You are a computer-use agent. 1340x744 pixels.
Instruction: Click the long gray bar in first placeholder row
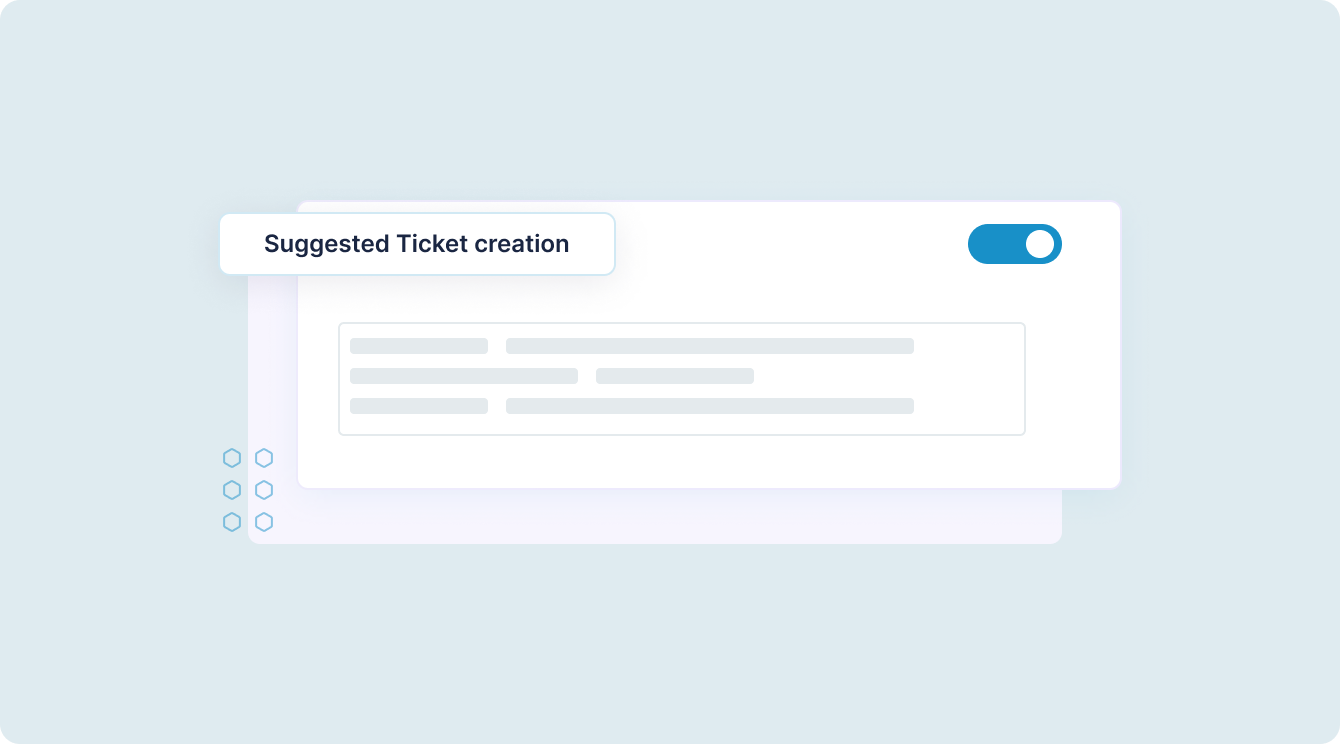tap(710, 346)
